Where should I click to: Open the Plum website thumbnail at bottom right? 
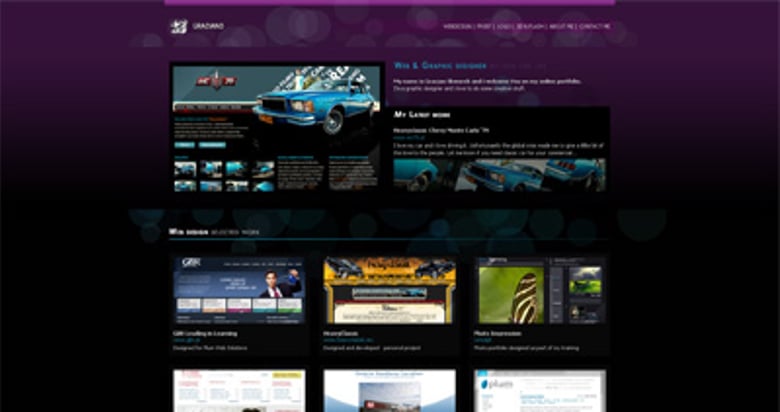(540, 391)
